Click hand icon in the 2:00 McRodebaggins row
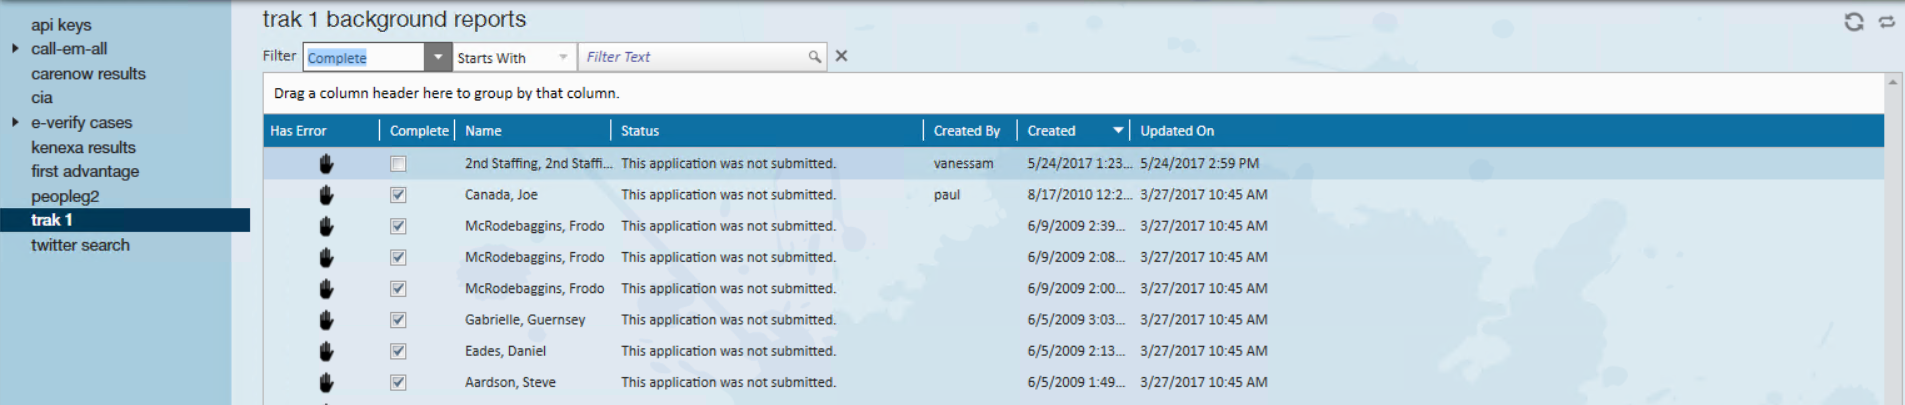 pos(326,289)
